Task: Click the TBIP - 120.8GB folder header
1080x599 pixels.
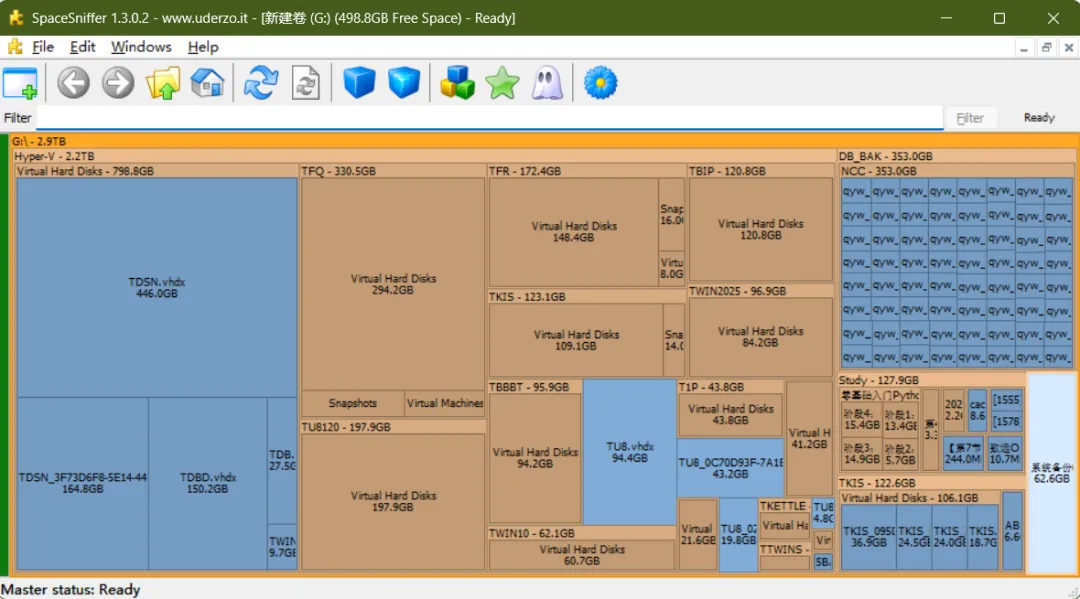Action: pyautogui.click(x=761, y=171)
